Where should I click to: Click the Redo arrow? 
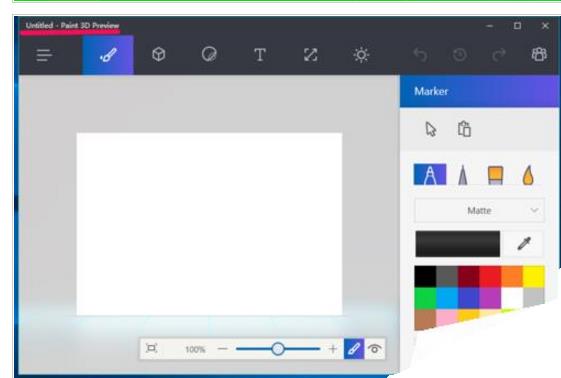coord(499,55)
